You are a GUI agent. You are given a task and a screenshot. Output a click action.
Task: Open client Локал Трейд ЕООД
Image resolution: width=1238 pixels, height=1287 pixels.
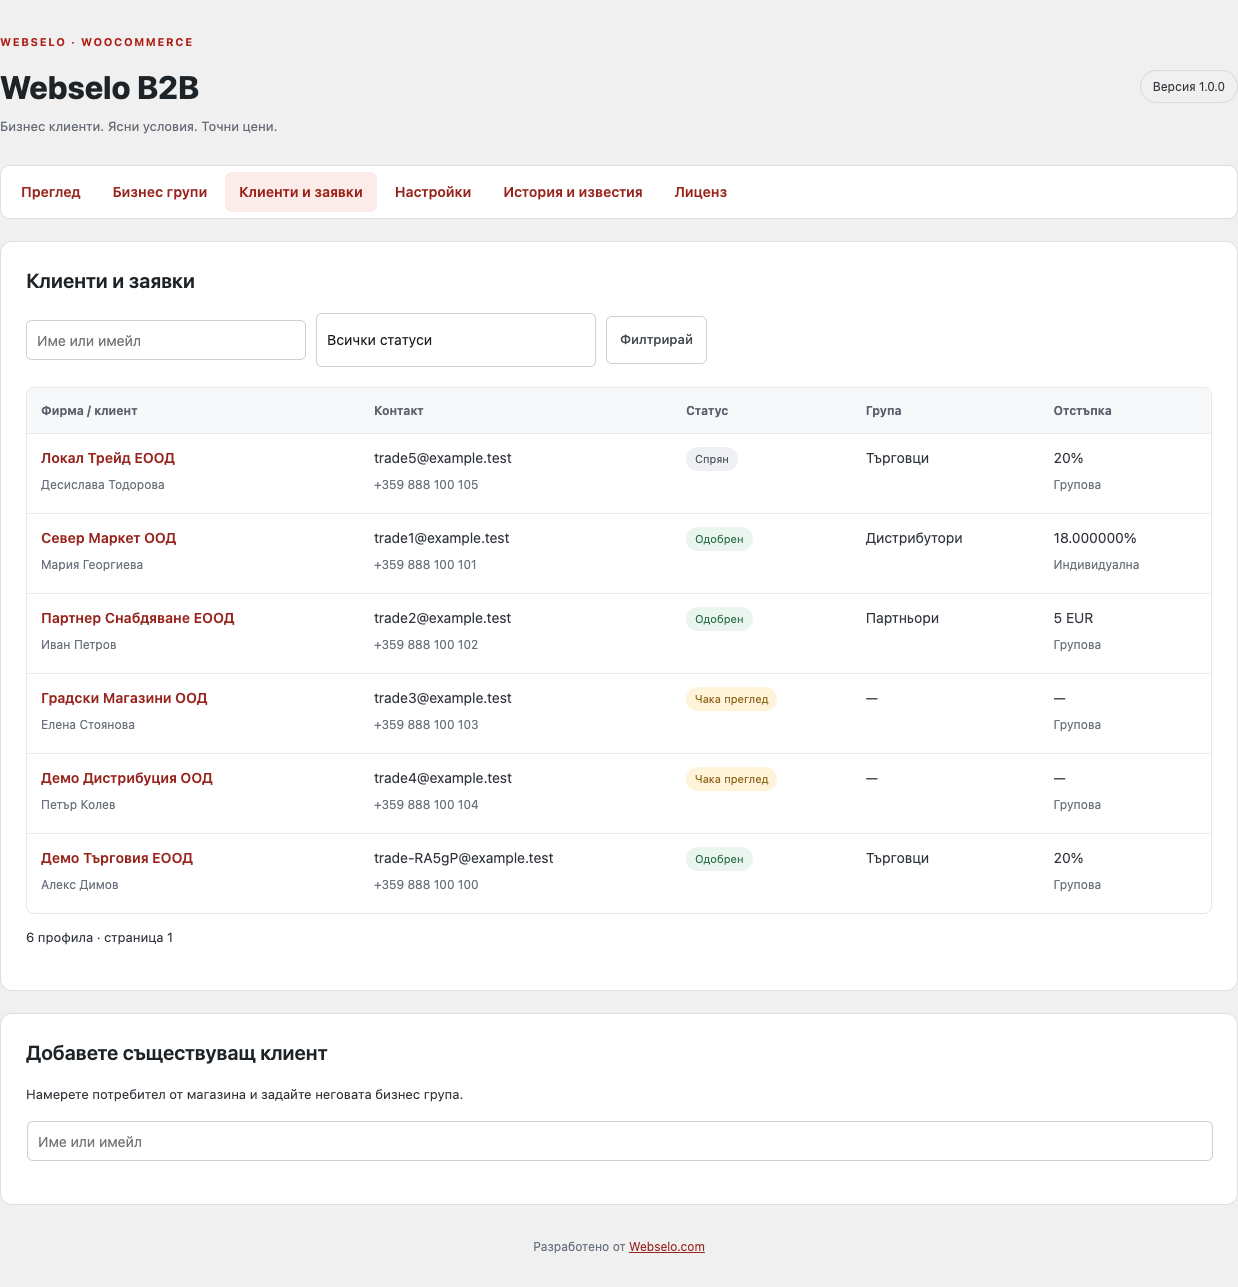(x=108, y=458)
